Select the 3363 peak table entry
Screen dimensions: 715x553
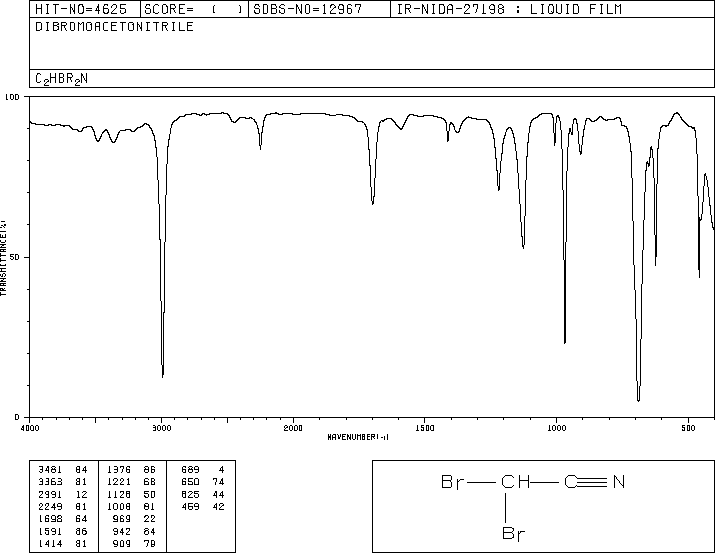click(x=62, y=482)
